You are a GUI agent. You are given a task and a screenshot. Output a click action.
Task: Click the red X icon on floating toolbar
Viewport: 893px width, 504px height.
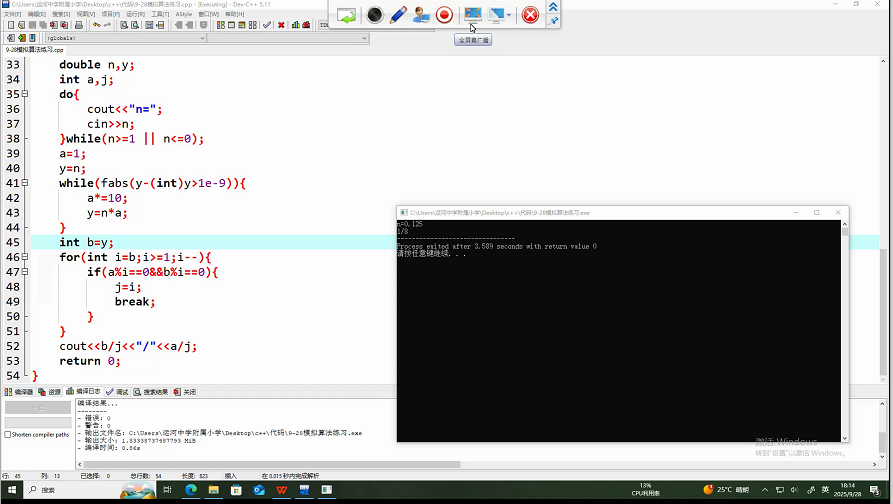[x=530, y=15]
